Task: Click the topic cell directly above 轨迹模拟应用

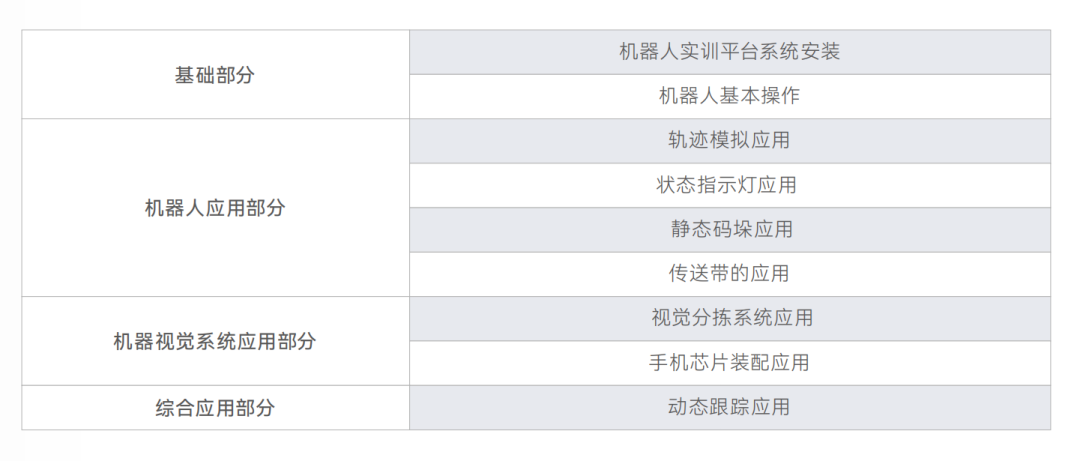Action: [729, 96]
